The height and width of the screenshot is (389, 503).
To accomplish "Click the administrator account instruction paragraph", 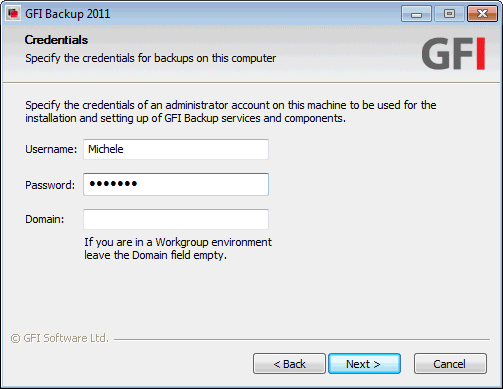I will pyautogui.click(x=231, y=112).
